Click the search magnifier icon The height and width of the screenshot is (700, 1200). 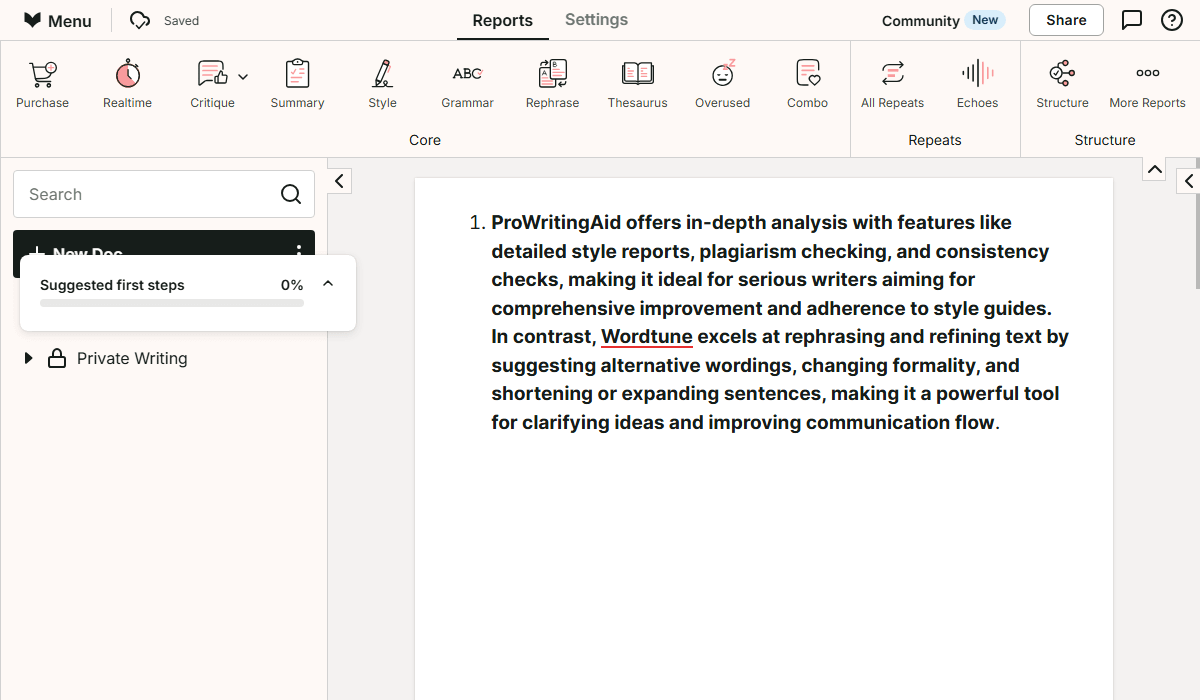click(x=291, y=194)
